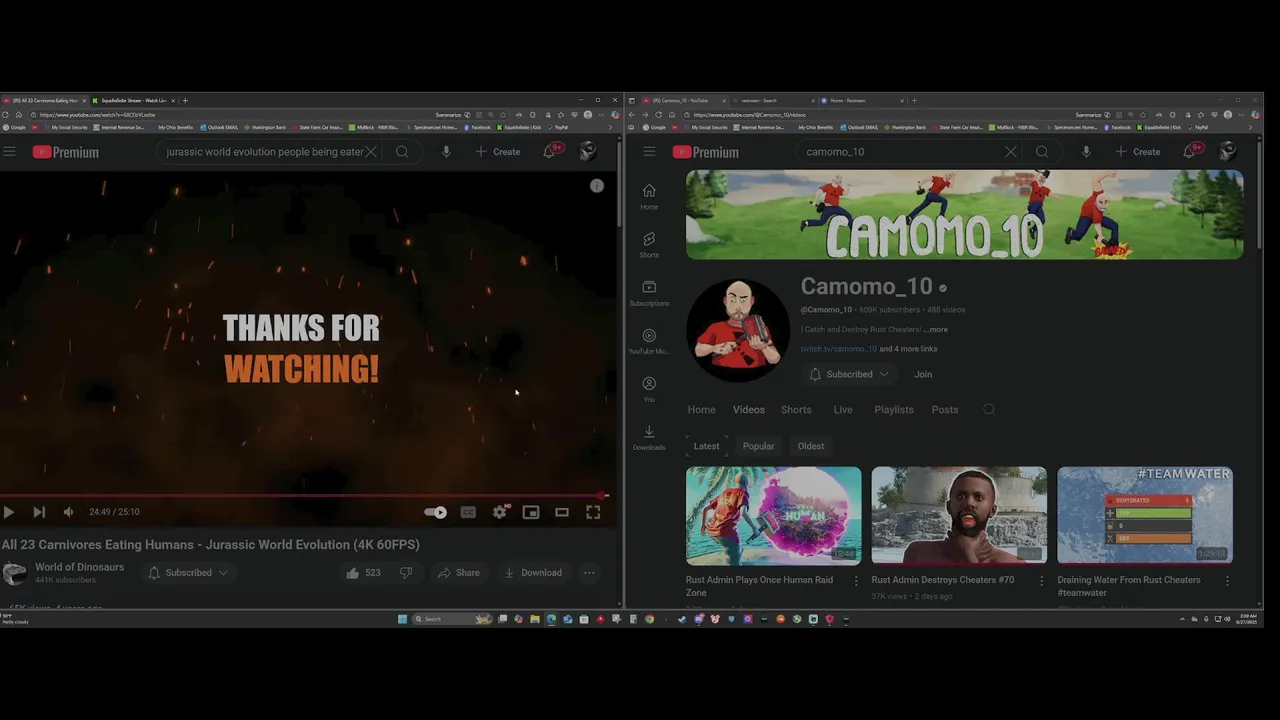Expand Subscribed dropdown for World of Dinosaurs

[x=188, y=573]
